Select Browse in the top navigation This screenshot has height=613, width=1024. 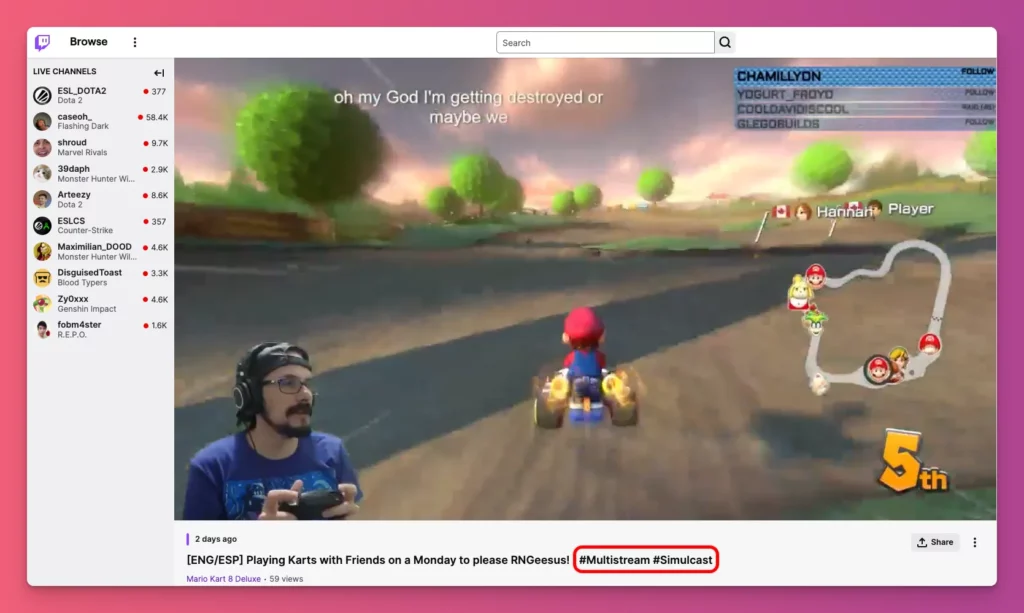(88, 41)
